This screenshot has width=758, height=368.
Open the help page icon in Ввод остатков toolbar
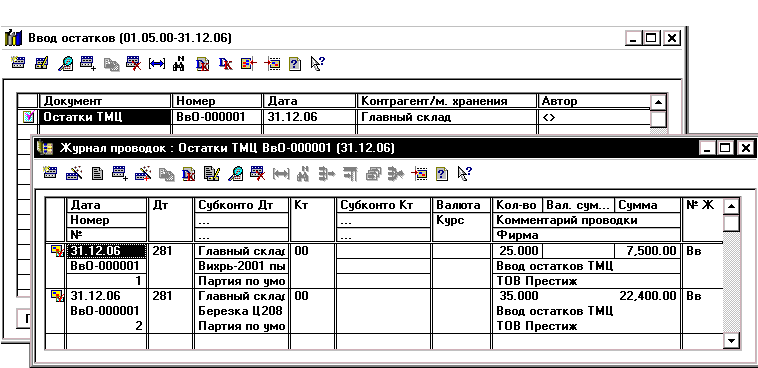294,64
